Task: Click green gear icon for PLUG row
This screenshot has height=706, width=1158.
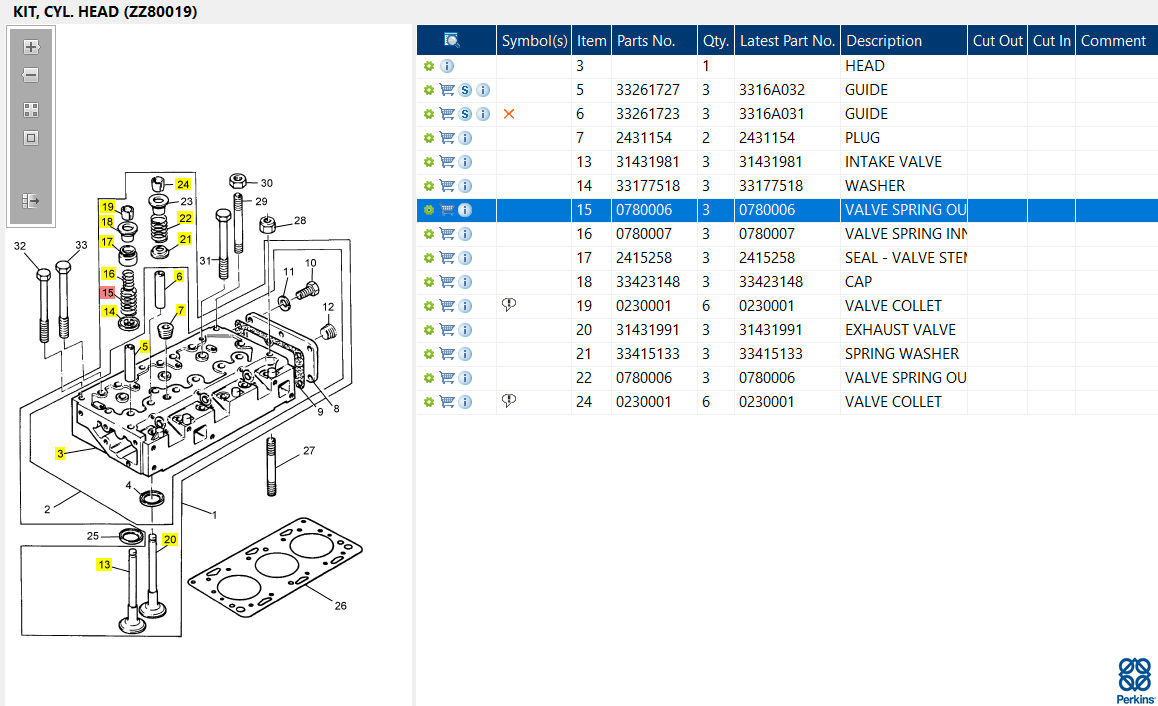Action: click(429, 138)
